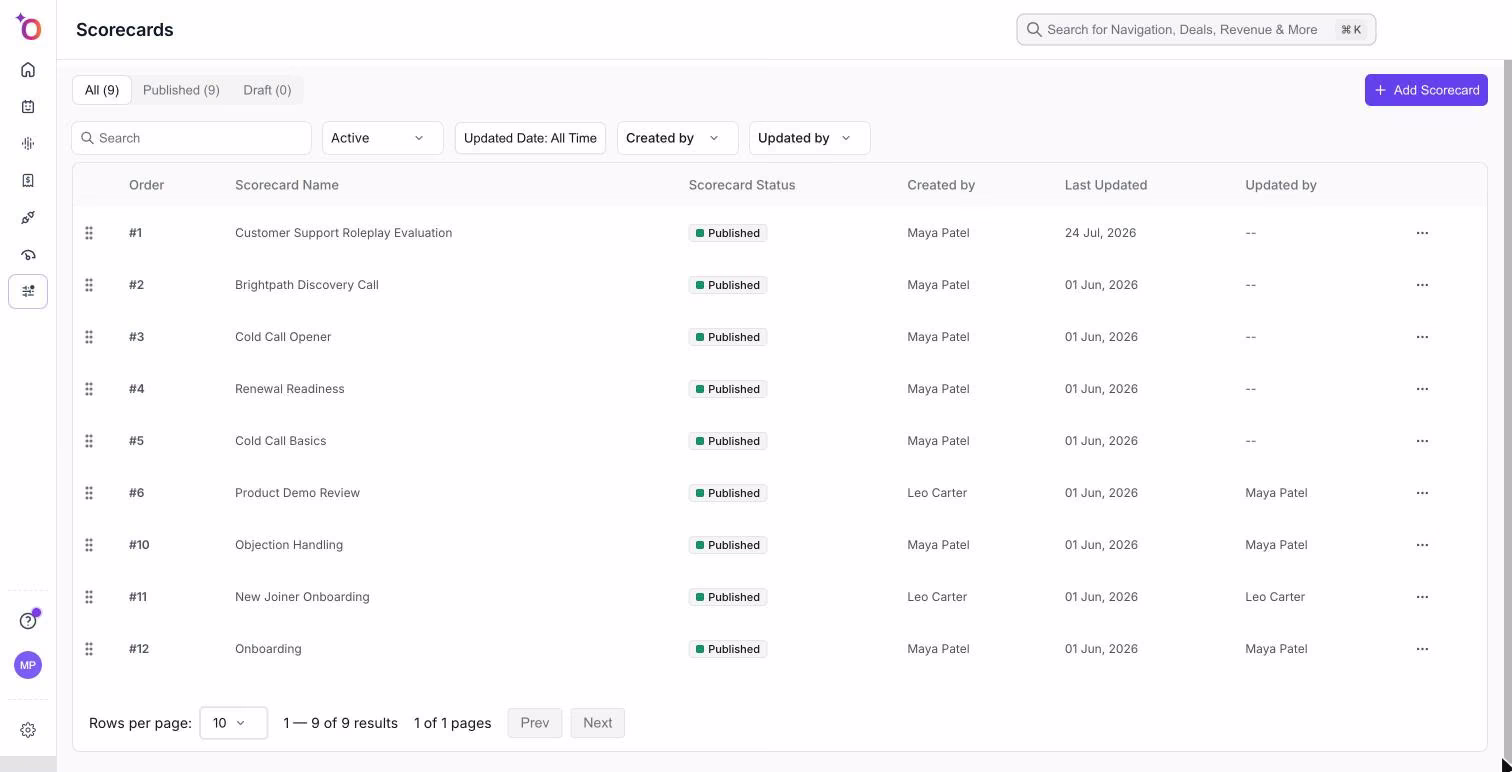Click the Scorecard Status column header

click(742, 185)
